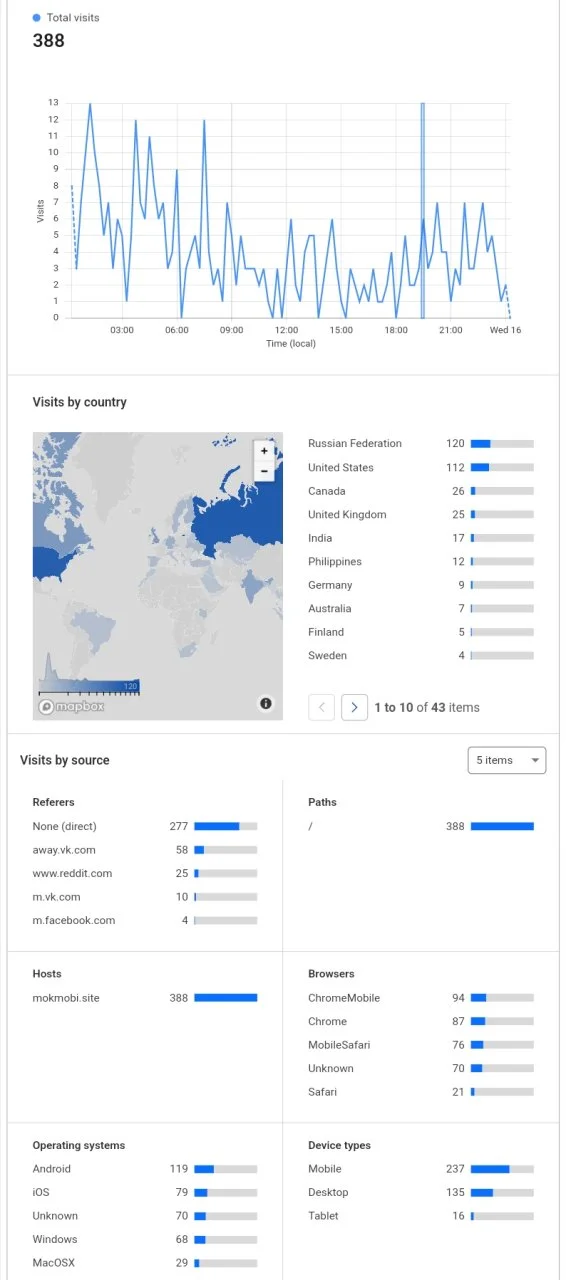
Task: Click MobileSafari browser row
Action: coord(421,1045)
